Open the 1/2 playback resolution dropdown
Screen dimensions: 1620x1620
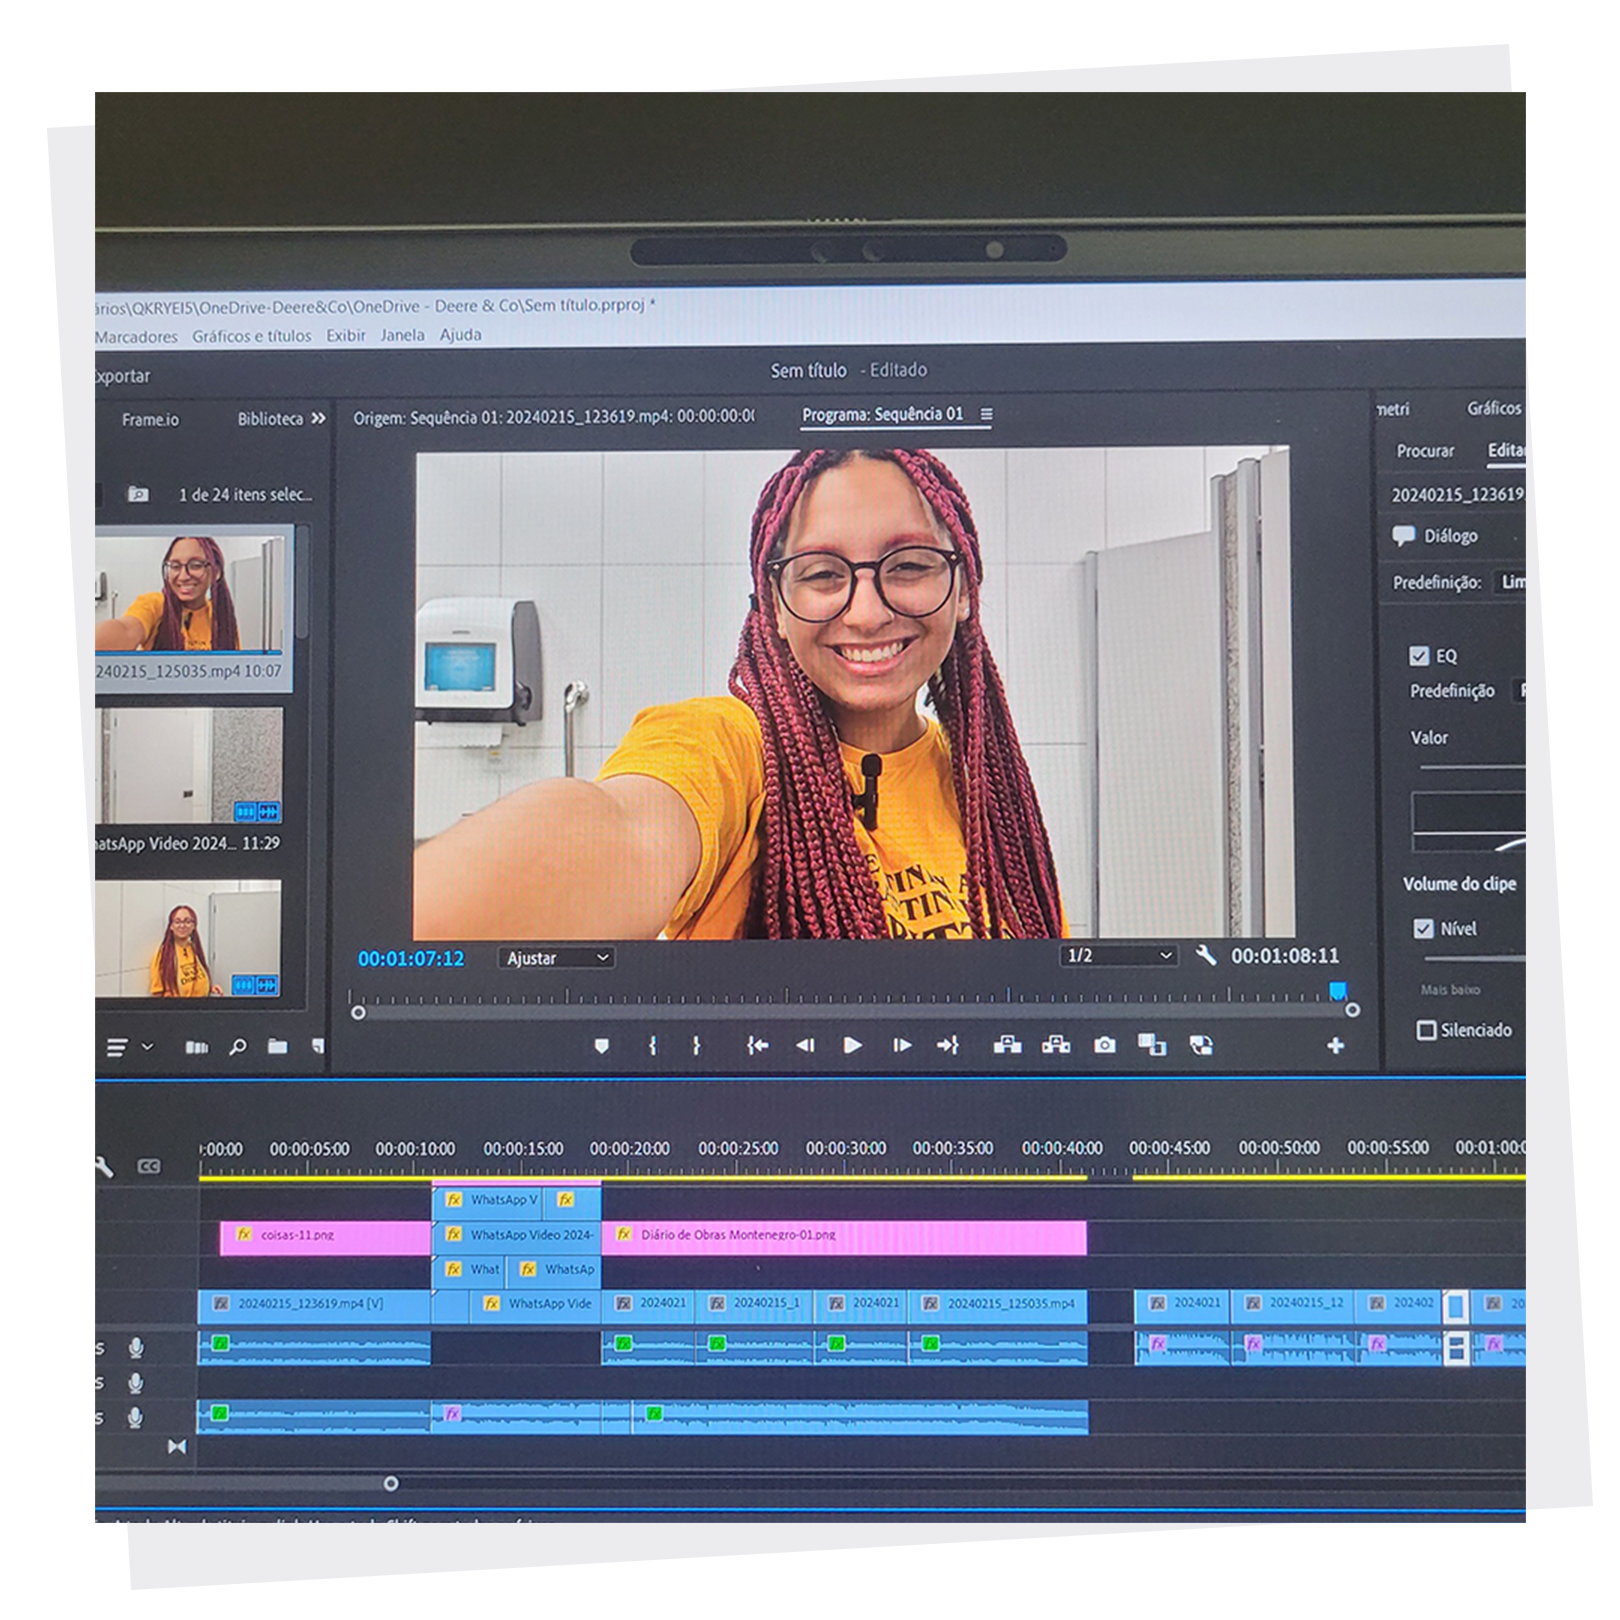(1118, 956)
